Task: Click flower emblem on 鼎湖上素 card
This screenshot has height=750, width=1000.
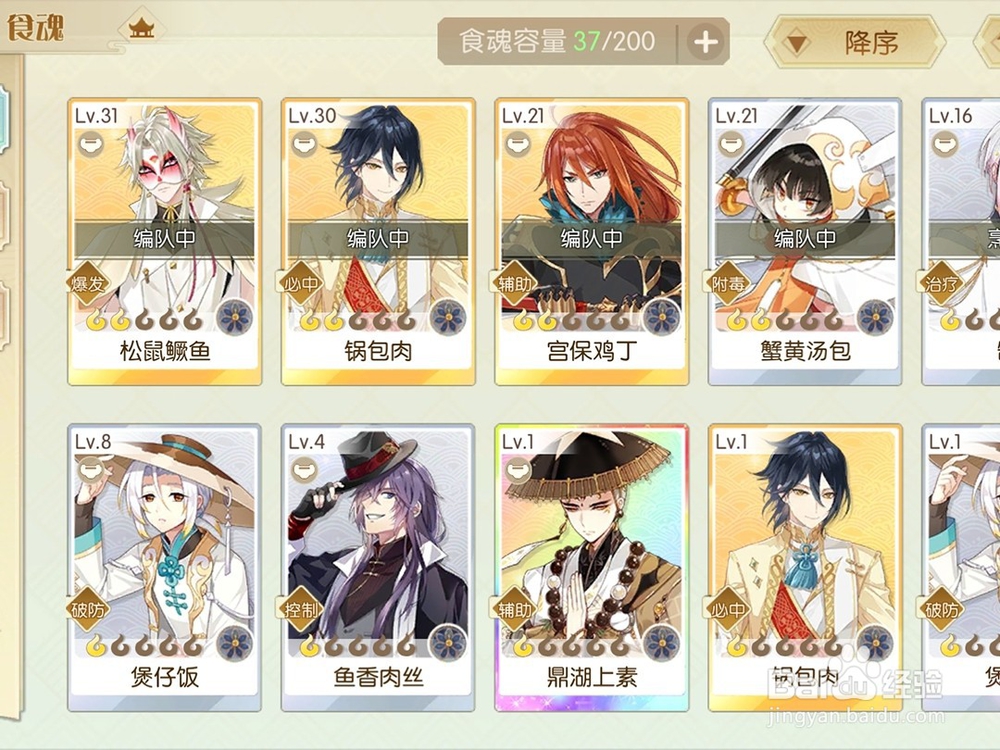Action: tap(661, 643)
